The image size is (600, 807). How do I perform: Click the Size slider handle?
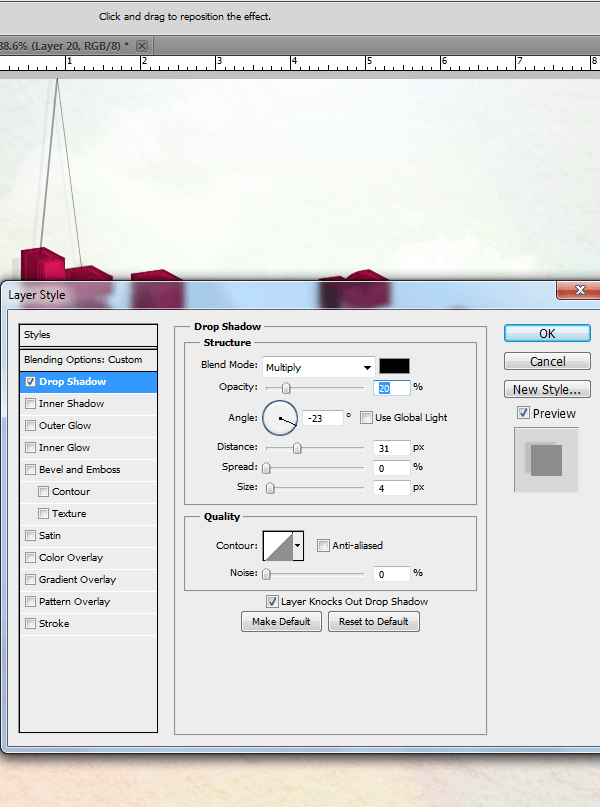point(270,488)
